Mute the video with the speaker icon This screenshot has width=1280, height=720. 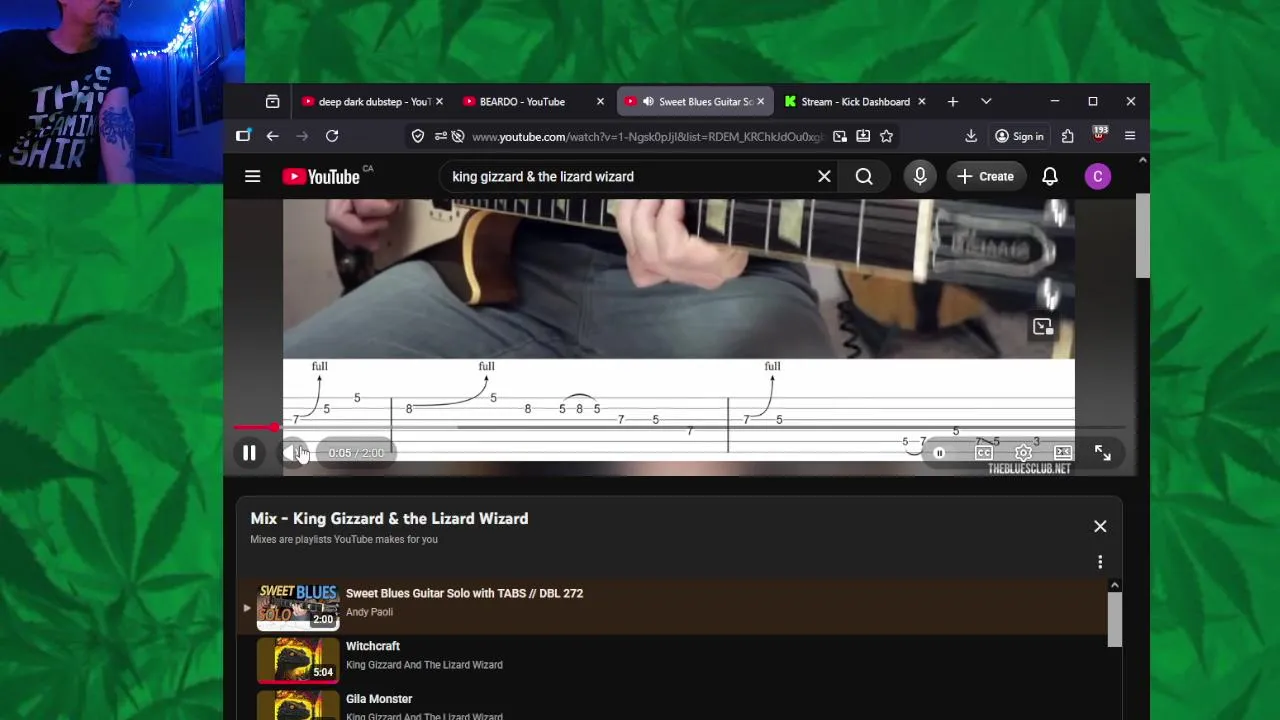coord(293,453)
